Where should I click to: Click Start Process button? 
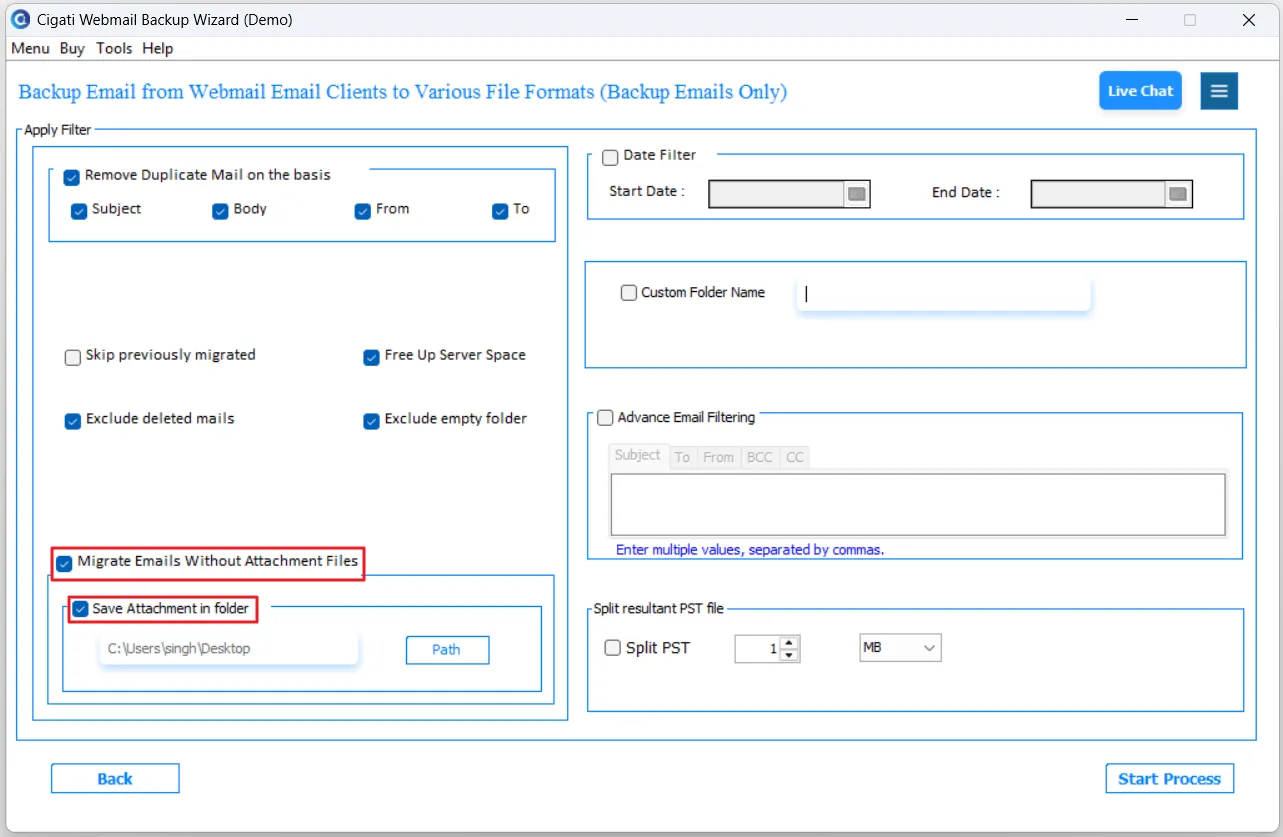[1170, 779]
